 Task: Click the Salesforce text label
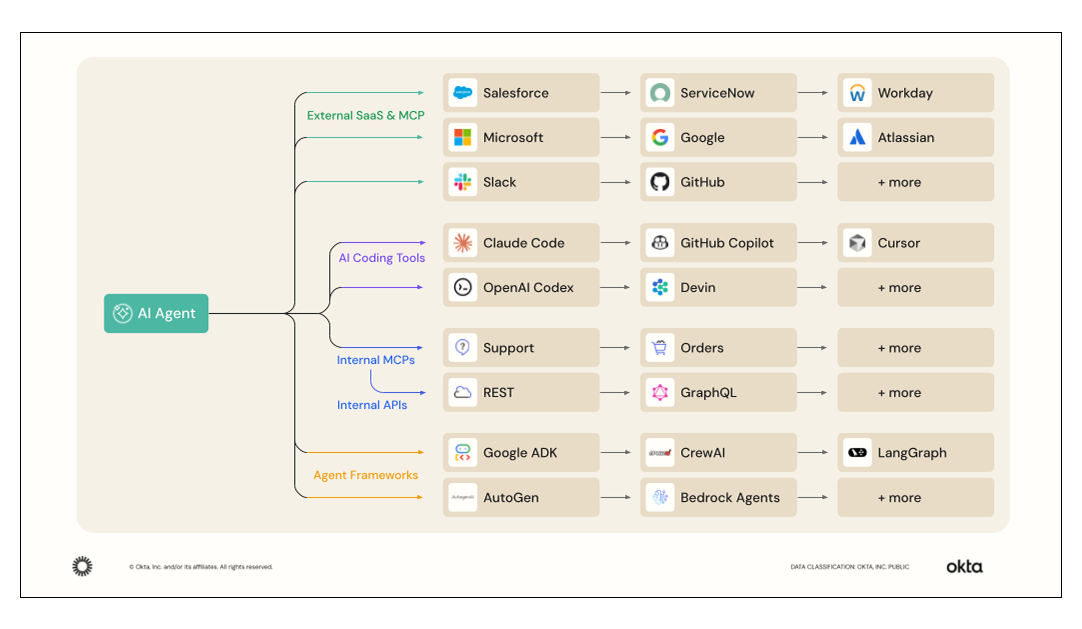tap(515, 93)
